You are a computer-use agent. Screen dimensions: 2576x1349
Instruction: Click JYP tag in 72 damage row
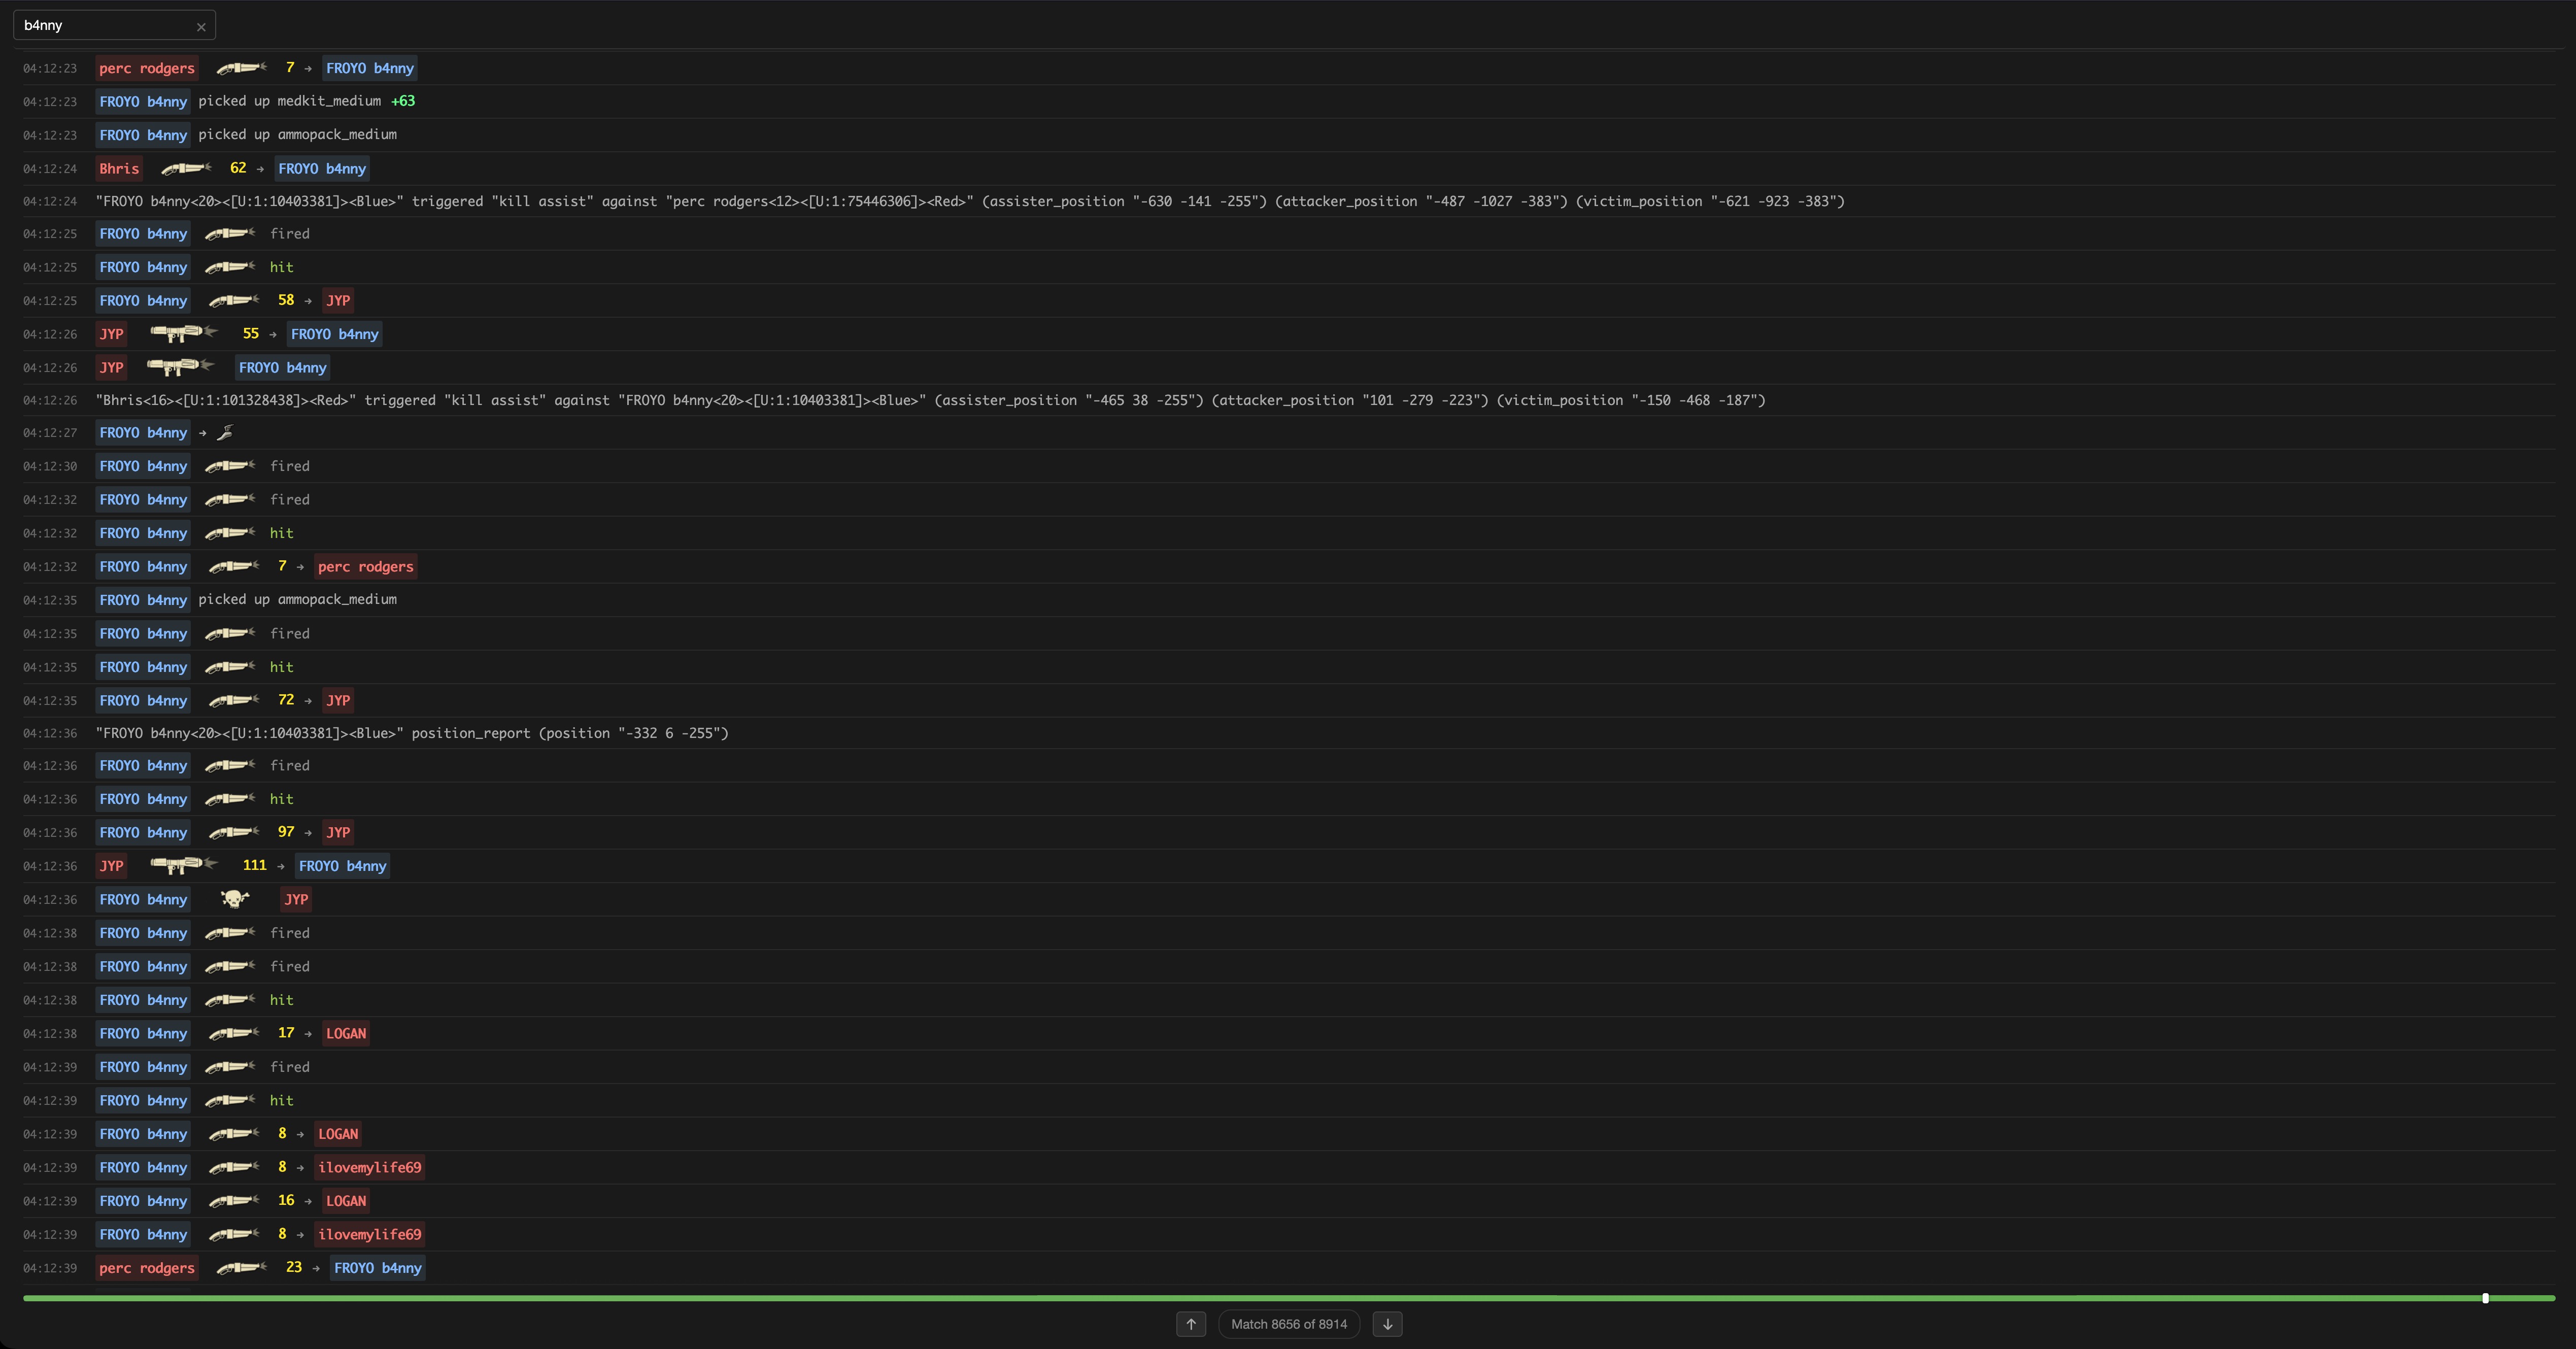[x=338, y=700]
